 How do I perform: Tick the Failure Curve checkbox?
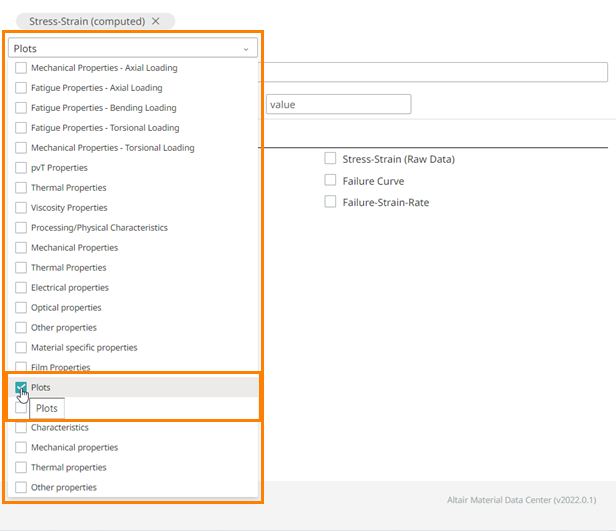point(330,181)
